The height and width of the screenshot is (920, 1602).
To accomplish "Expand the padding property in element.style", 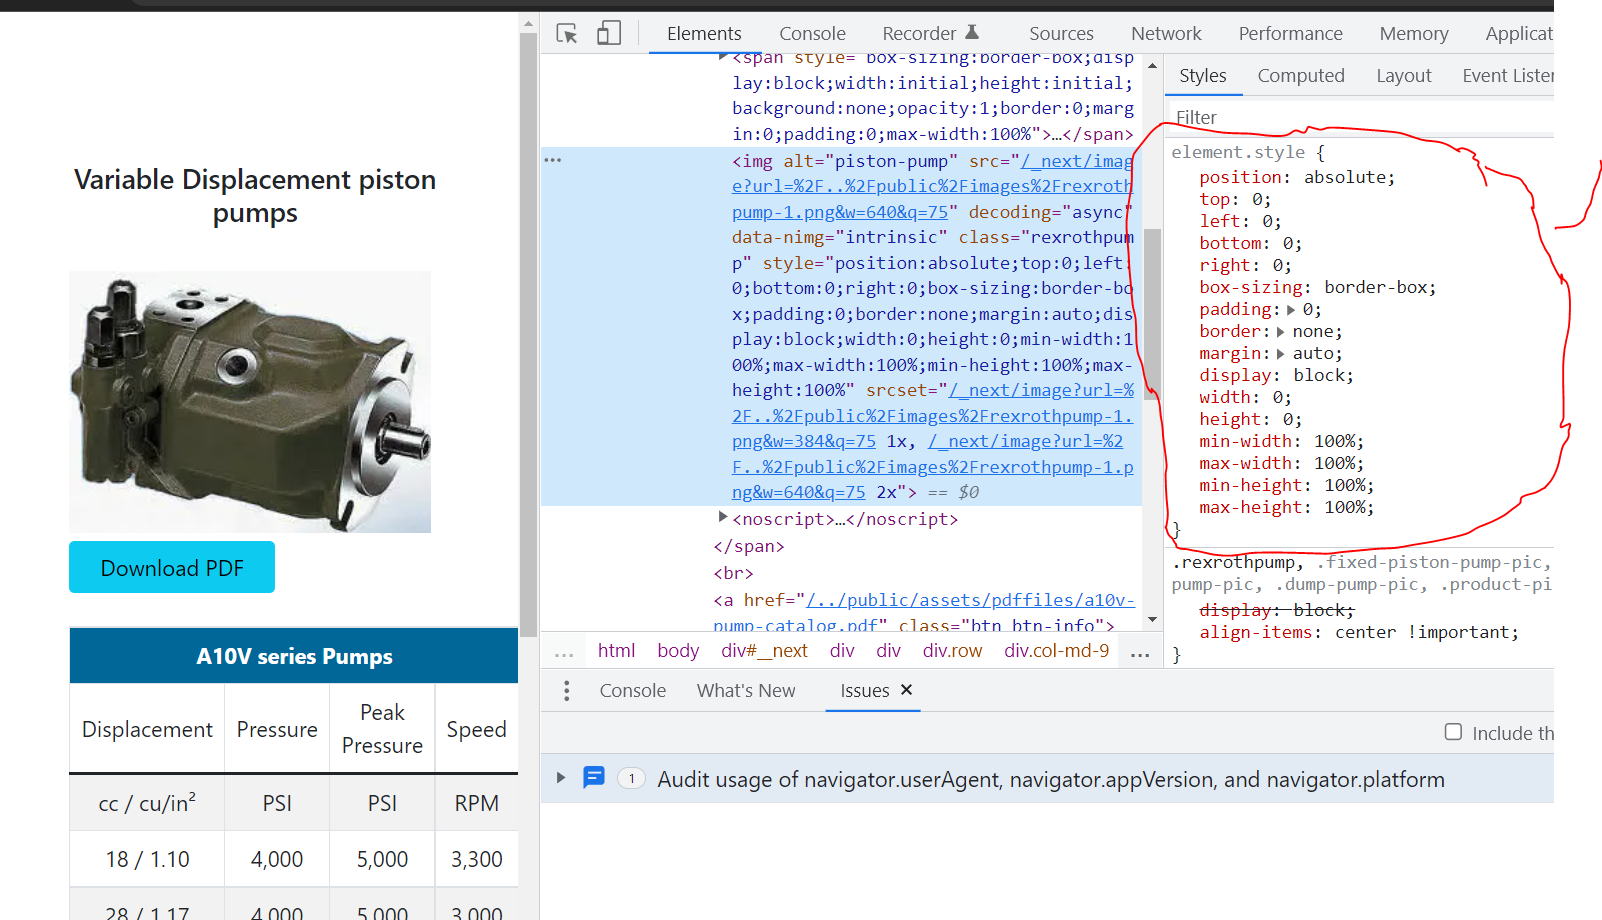I will pos(1292,309).
